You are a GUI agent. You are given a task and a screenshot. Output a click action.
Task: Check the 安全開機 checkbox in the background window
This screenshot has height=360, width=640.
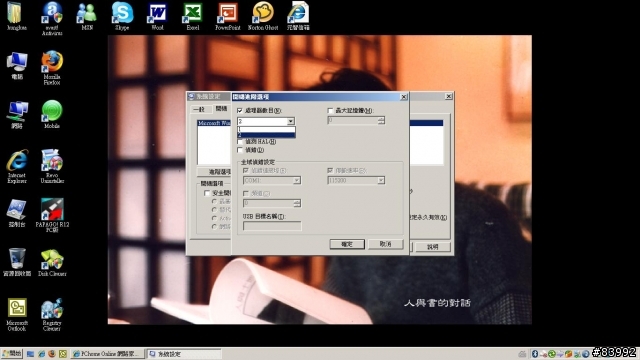[207, 193]
